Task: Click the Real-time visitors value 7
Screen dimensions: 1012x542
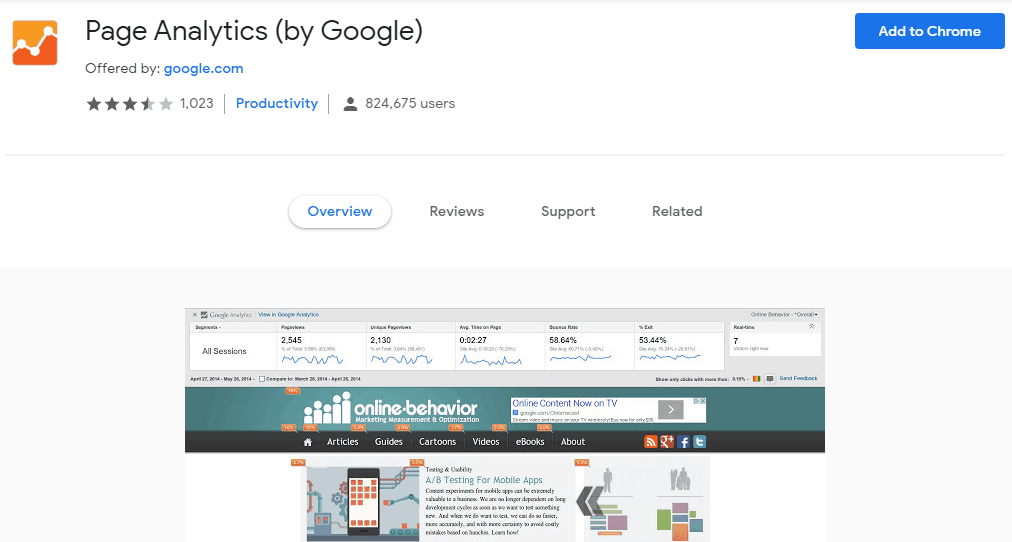Action: click(736, 341)
